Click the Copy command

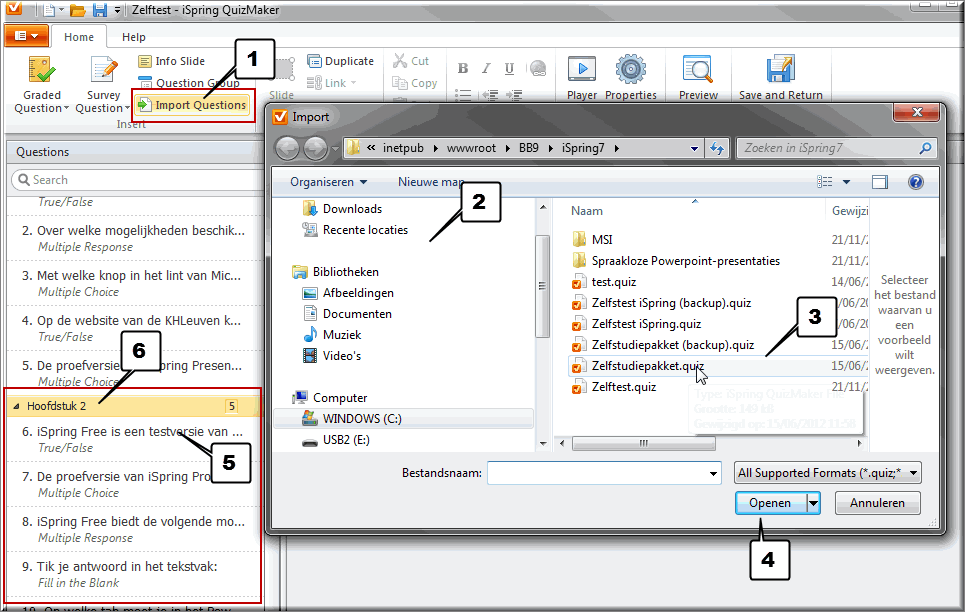coord(415,83)
